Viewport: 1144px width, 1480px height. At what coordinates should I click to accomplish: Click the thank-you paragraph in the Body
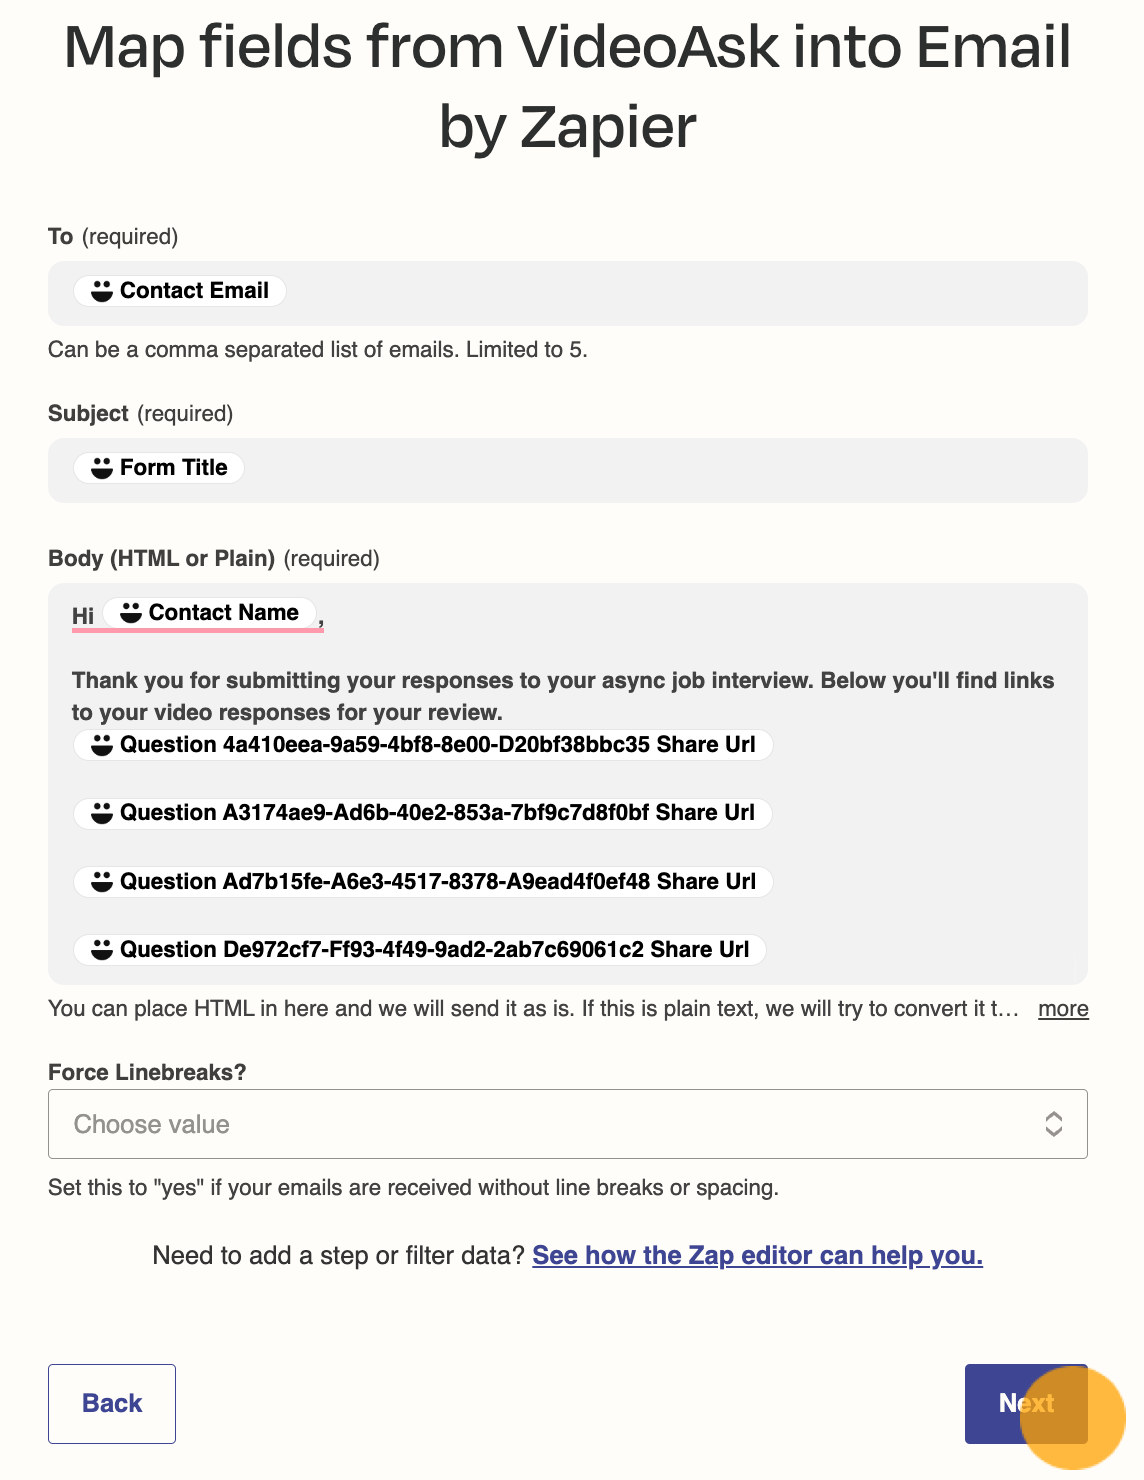click(x=563, y=696)
